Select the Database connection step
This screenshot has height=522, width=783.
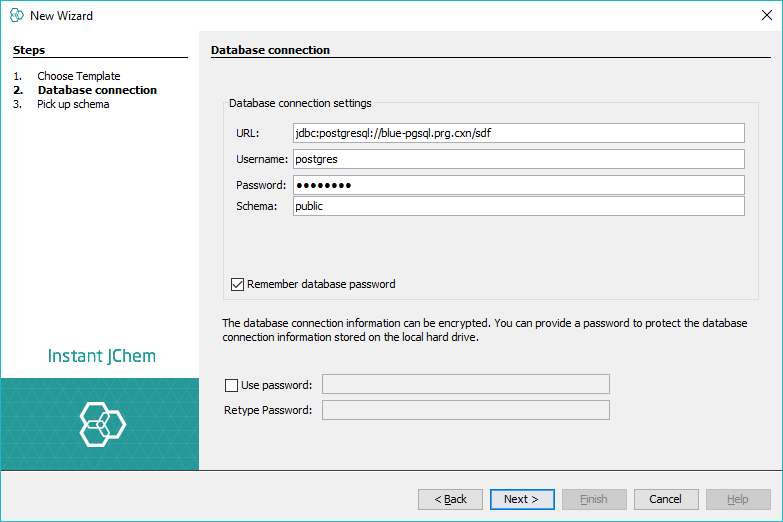pos(97,90)
